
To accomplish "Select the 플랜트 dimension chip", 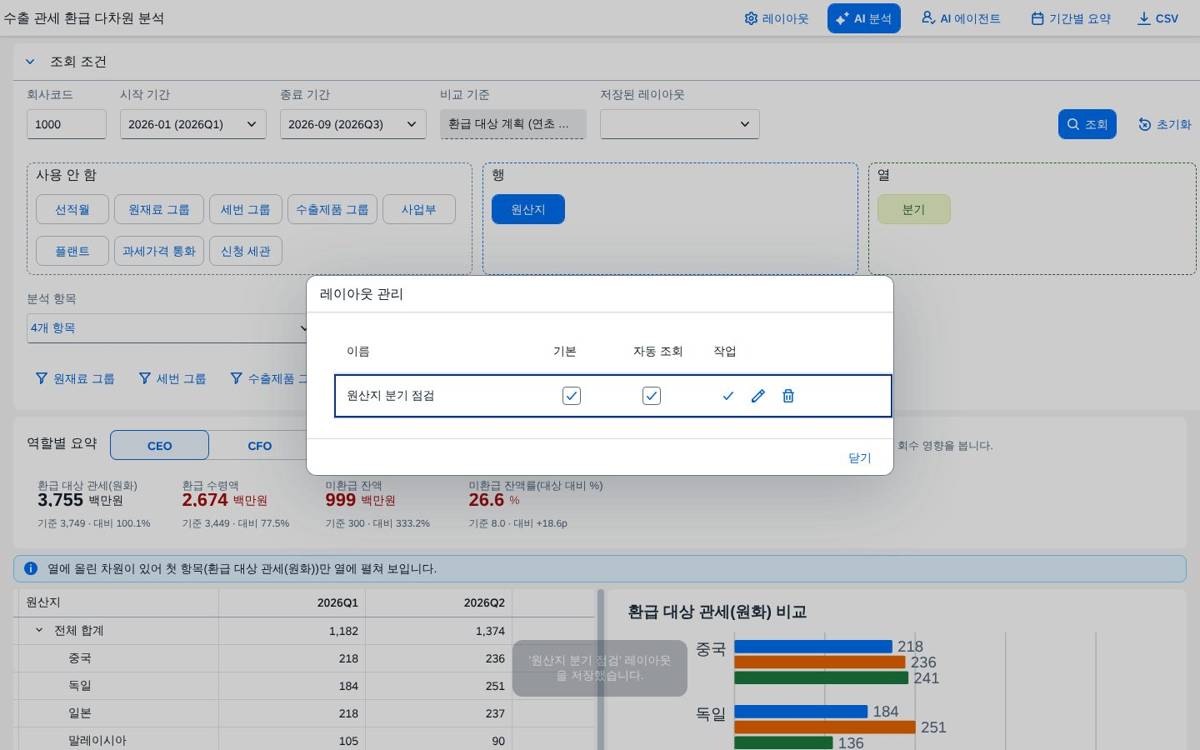I will (x=73, y=250).
